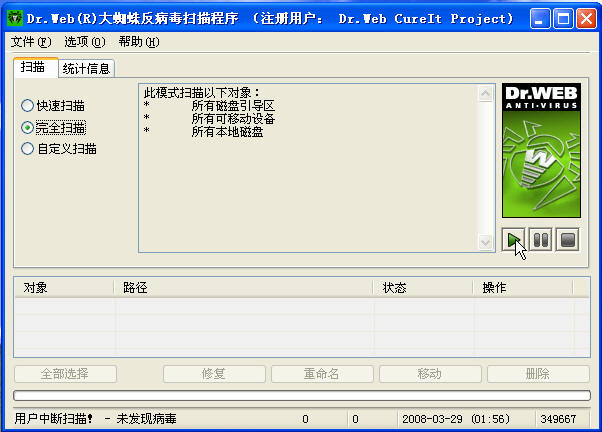Open the 帮助(H) menu
Screen dimensions: 602x432
click(x=139, y=41)
